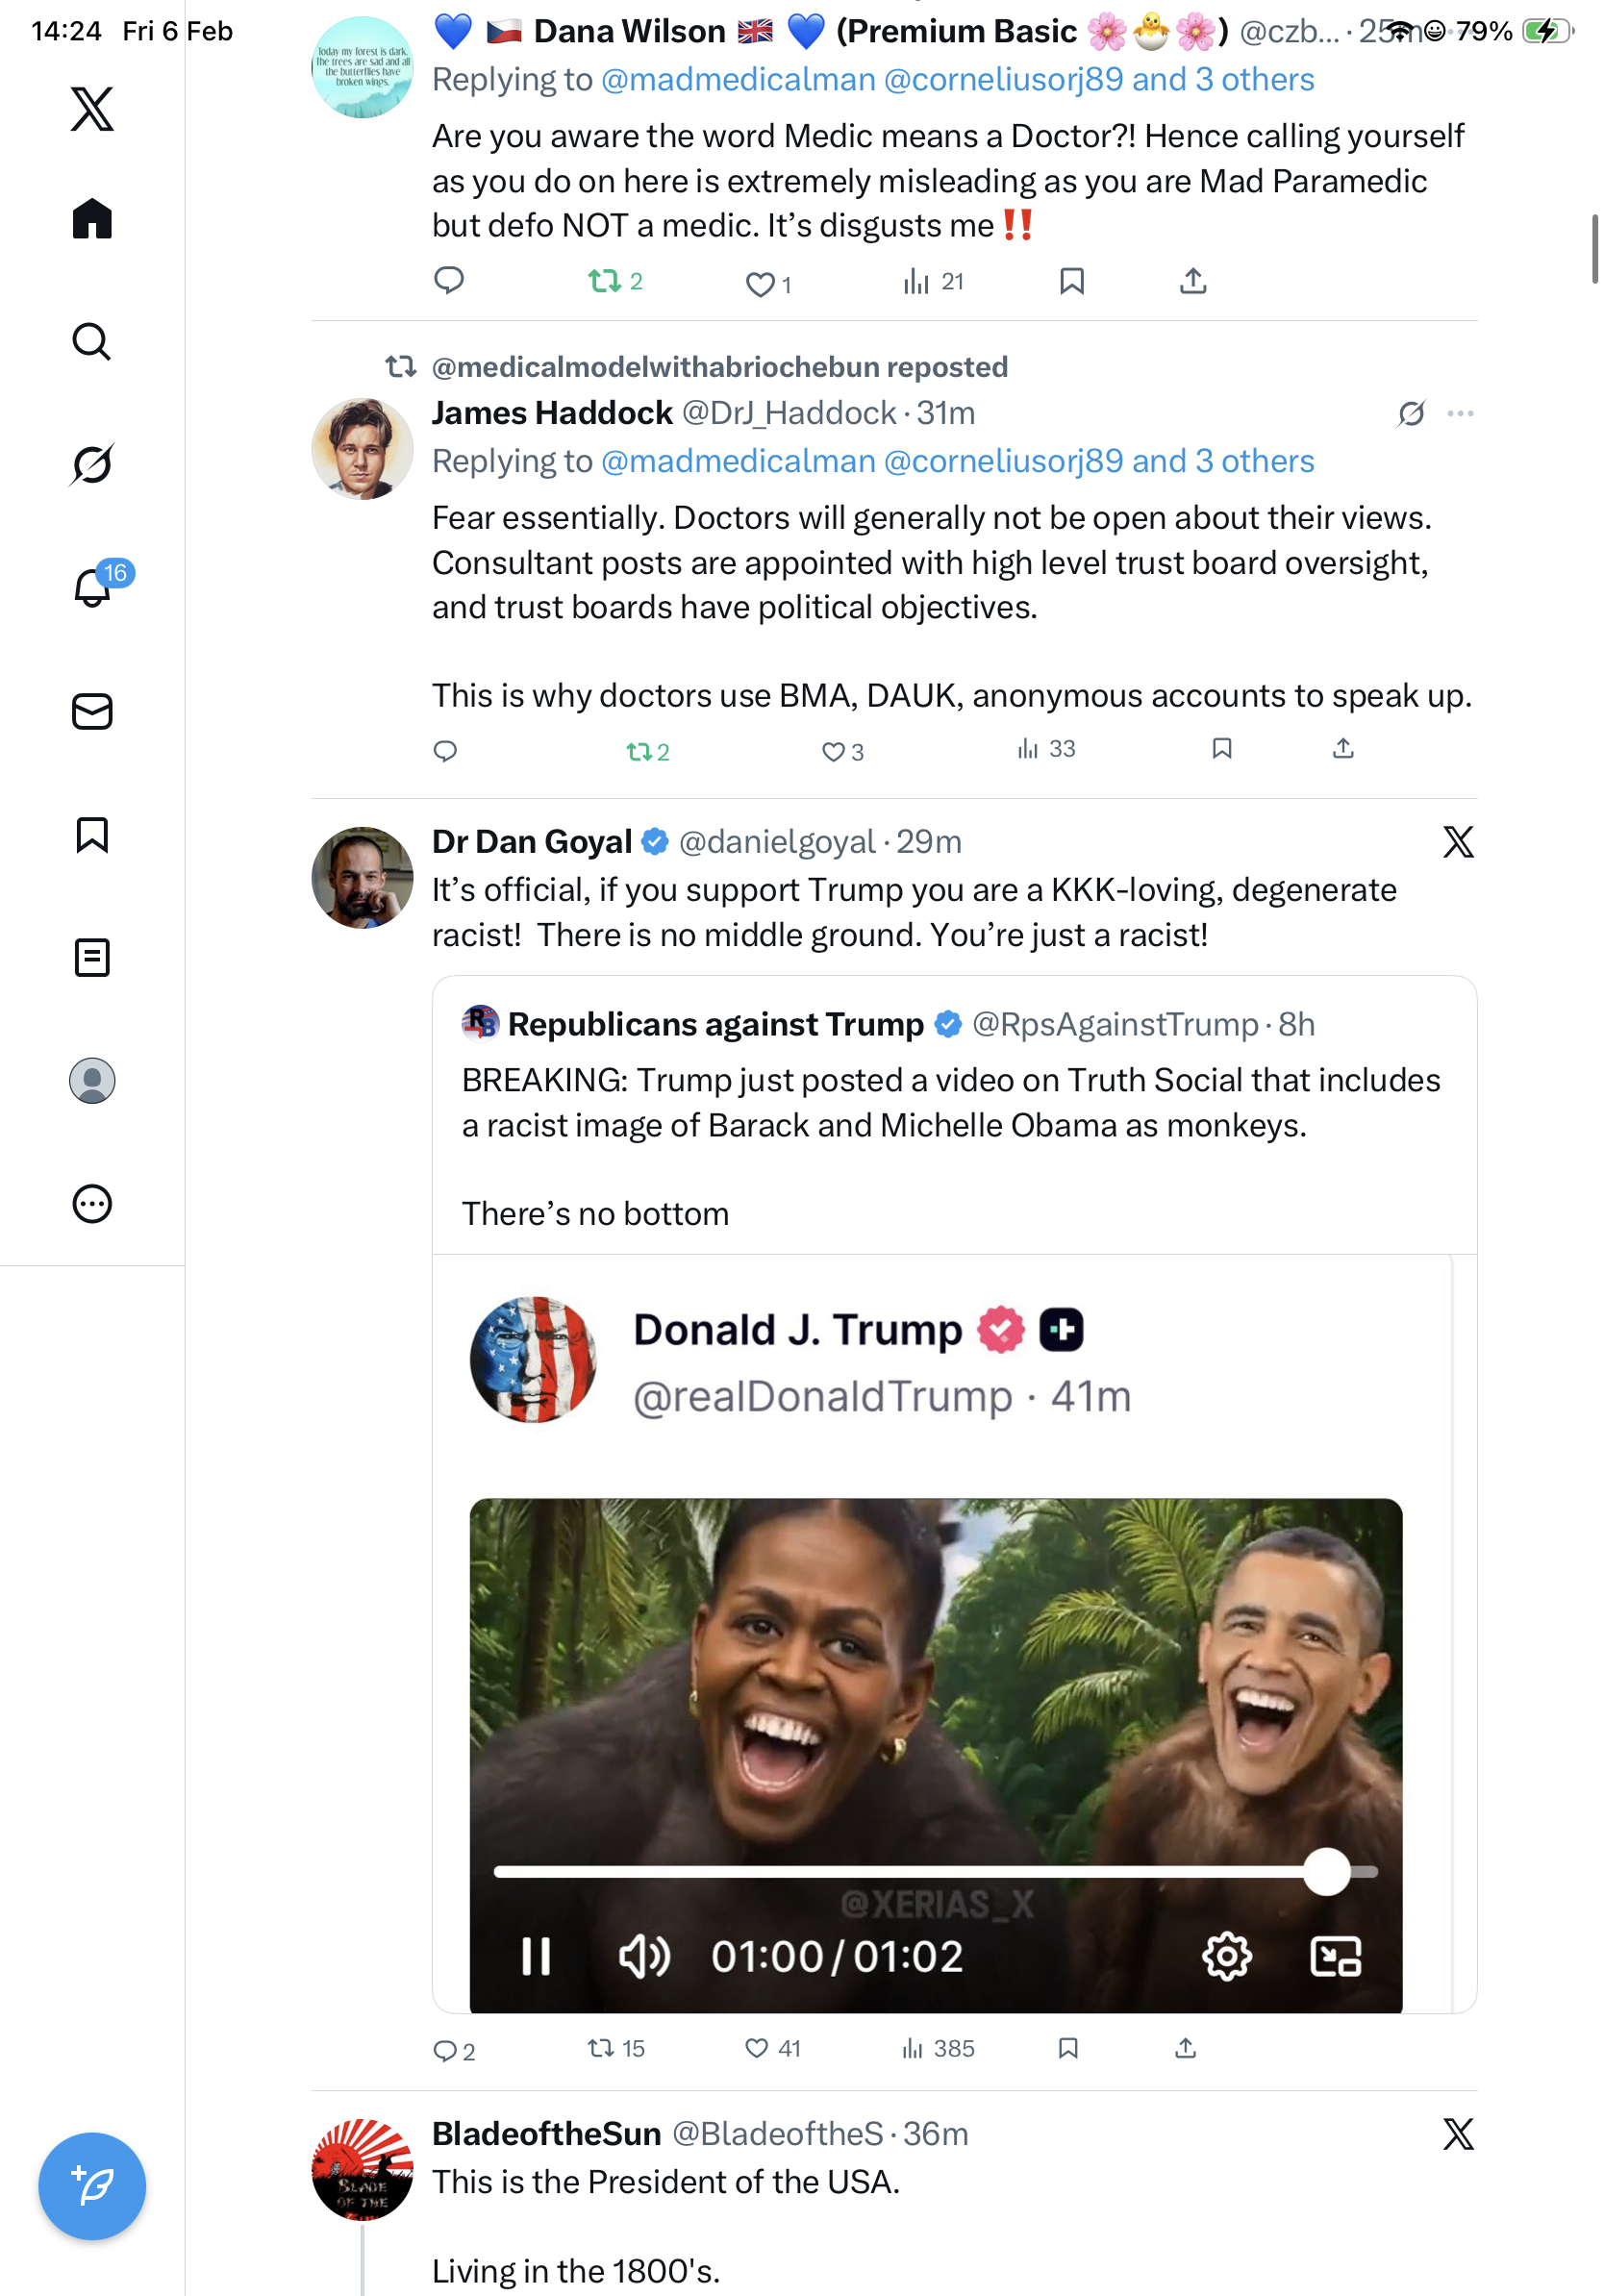The image size is (1604, 2296).
Task: Open @madmedicalman link in Haddock's reply
Action: point(738,461)
